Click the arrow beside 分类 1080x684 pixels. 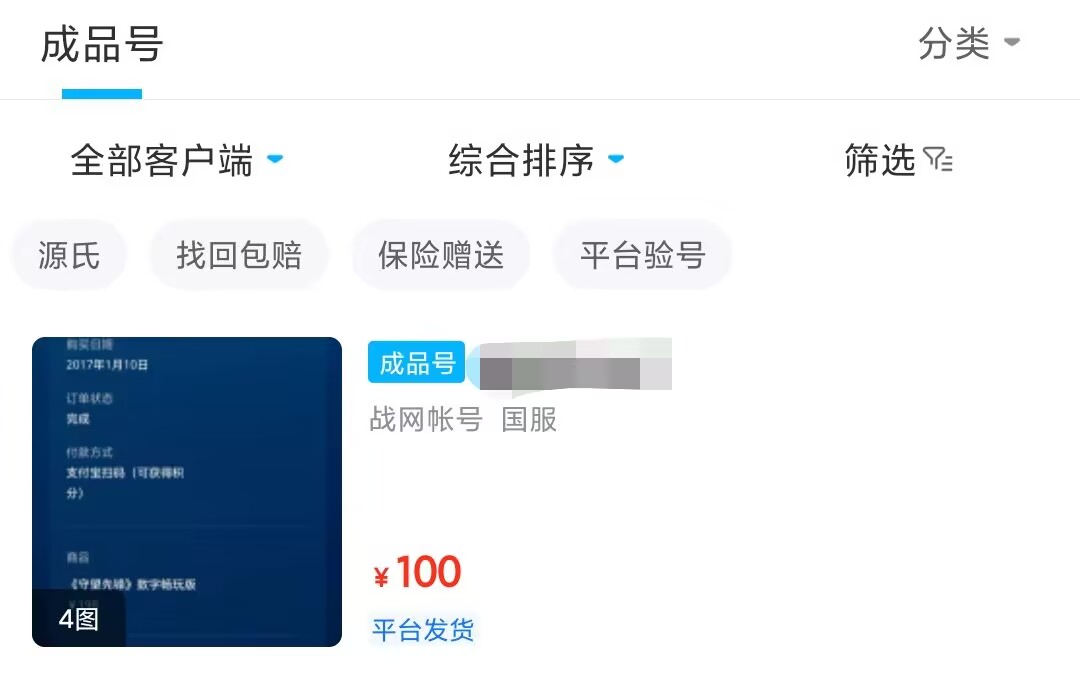pyautogui.click(x=1012, y=43)
